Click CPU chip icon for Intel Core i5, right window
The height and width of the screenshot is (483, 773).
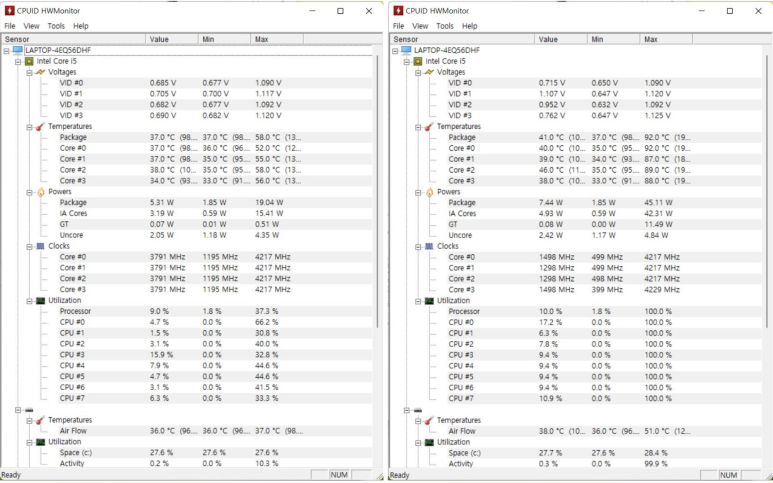coord(418,61)
